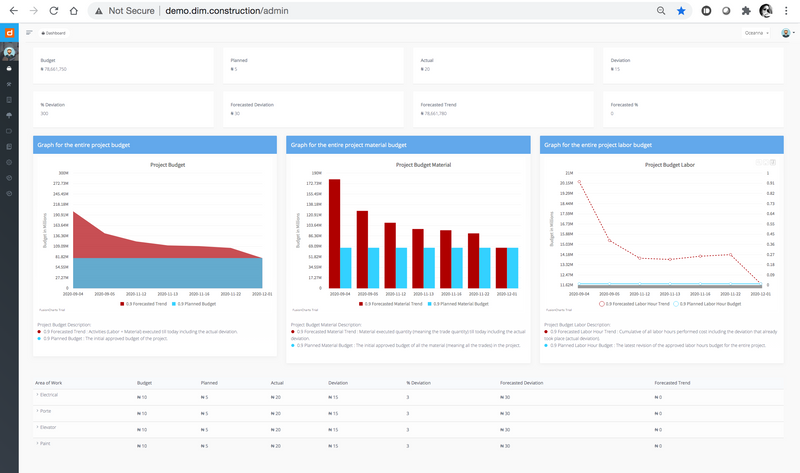
Task: Click the orange DIM logo in sidebar
Action: 9,33
